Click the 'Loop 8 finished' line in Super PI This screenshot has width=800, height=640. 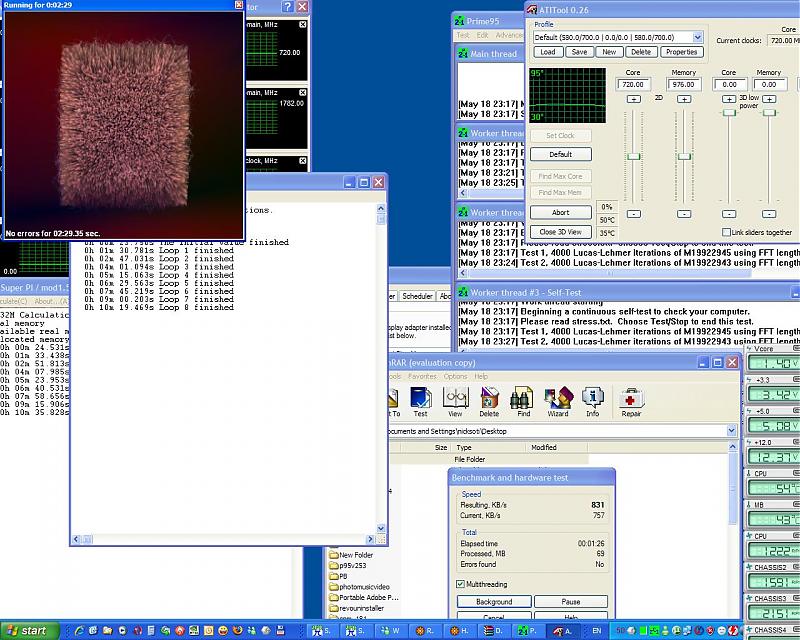pyautogui.click(x=159, y=307)
